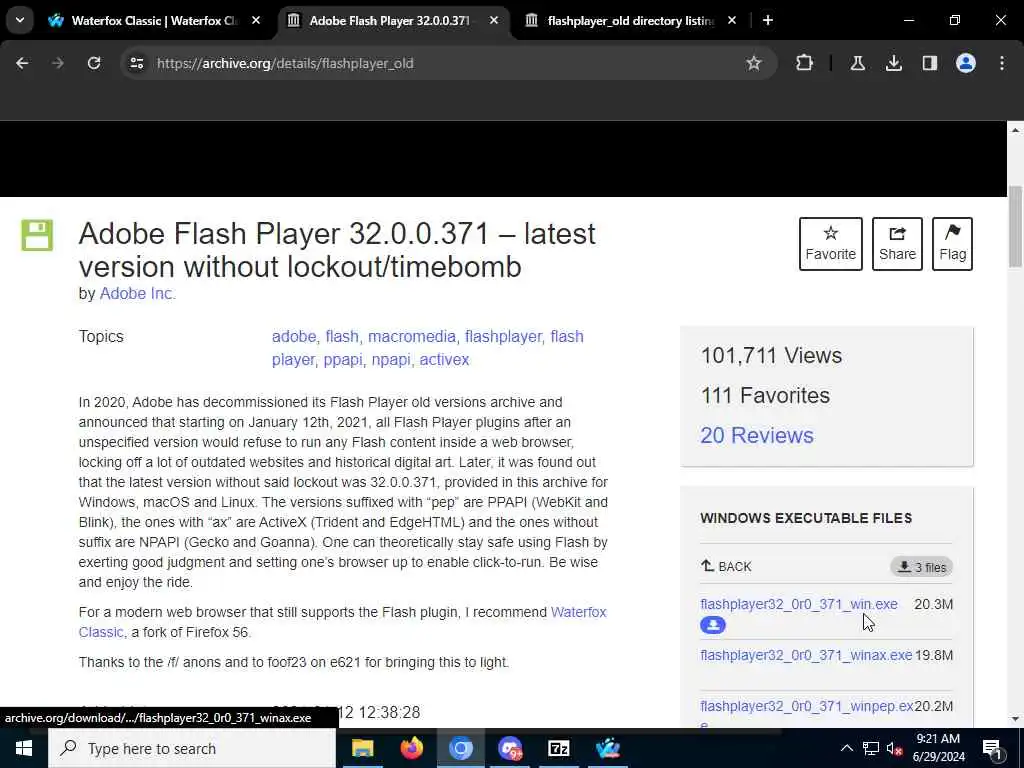This screenshot has height=768, width=1024.
Task: Open a new browser tab
Action: pyautogui.click(x=768, y=20)
